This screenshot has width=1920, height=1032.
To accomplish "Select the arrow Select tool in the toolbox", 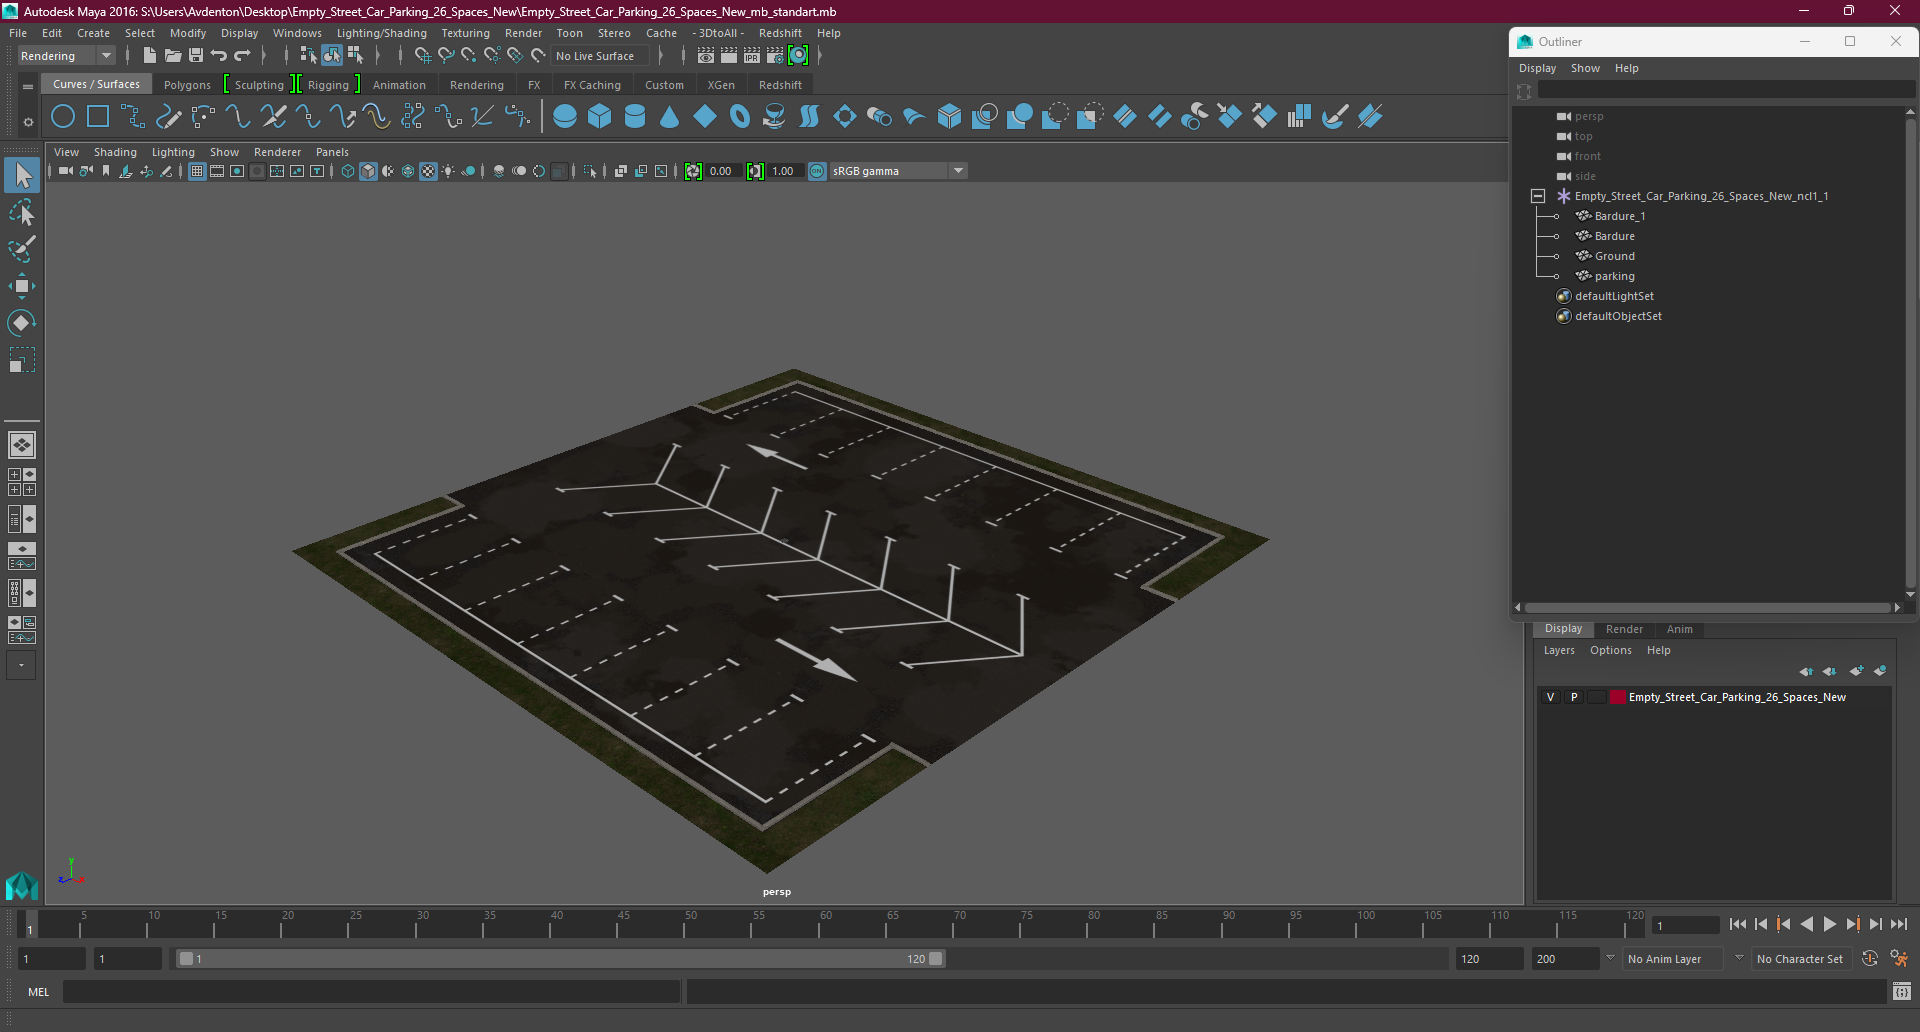I will (x=22, y=176).
